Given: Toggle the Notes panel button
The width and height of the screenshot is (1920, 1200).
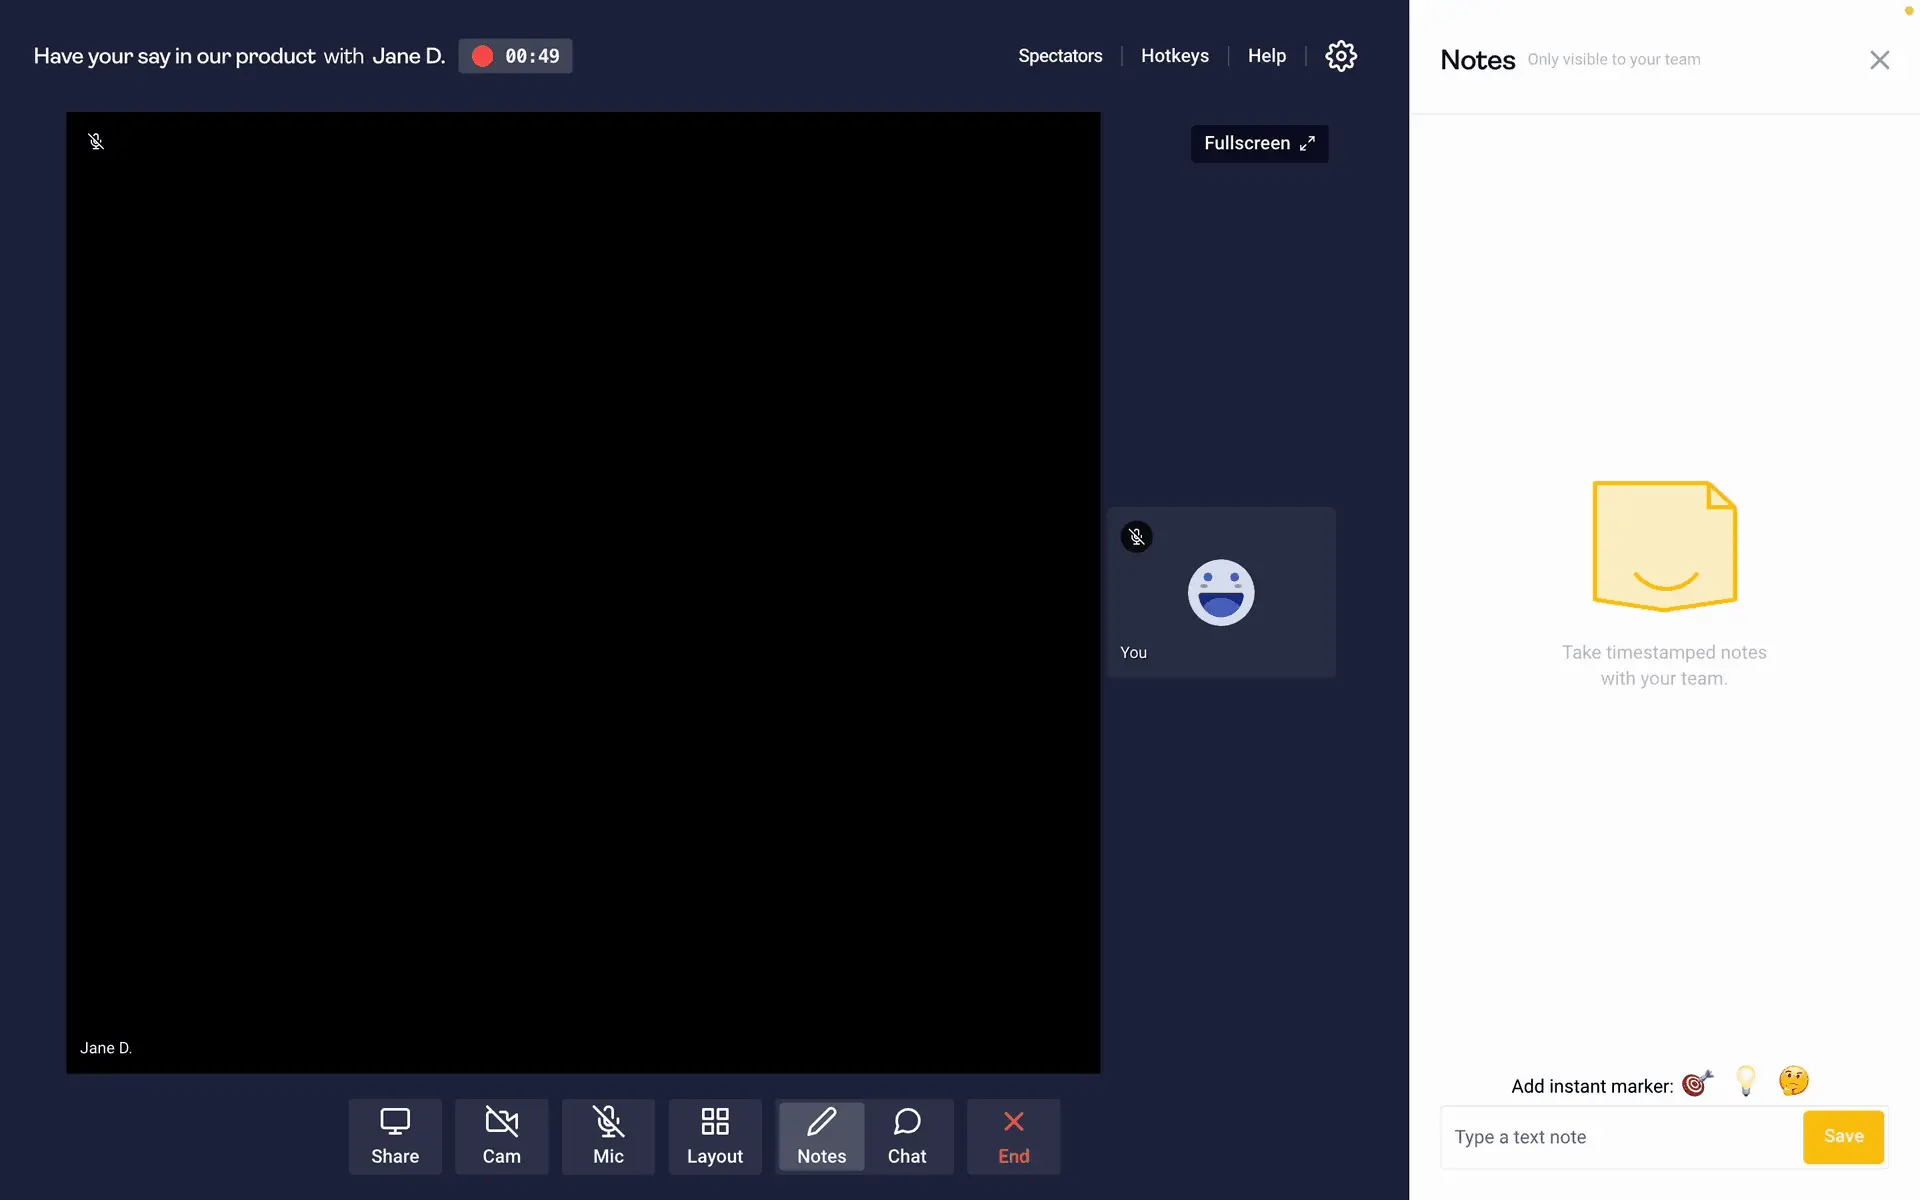Looking at the screenshot, I should click(821, 1136).
